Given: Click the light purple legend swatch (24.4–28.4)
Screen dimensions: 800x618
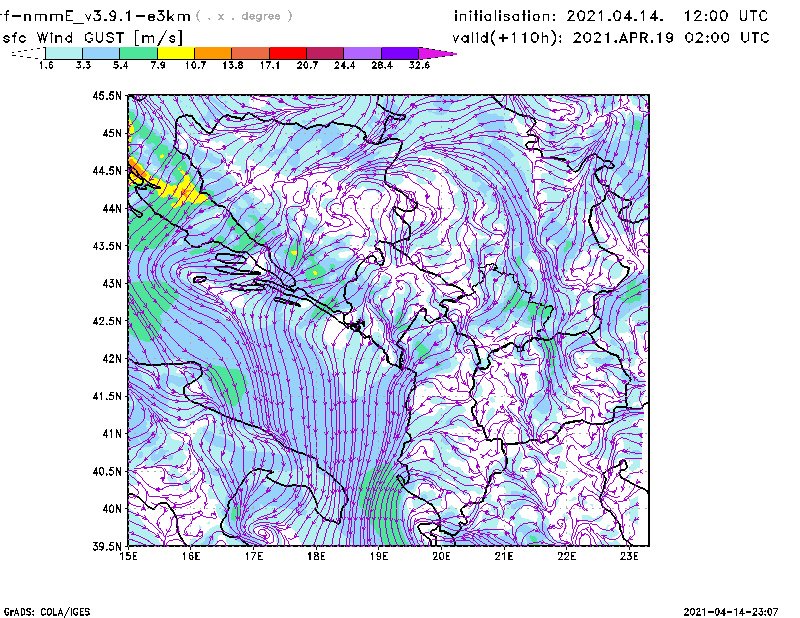Looking at the screenshot, I should [362, 53].
